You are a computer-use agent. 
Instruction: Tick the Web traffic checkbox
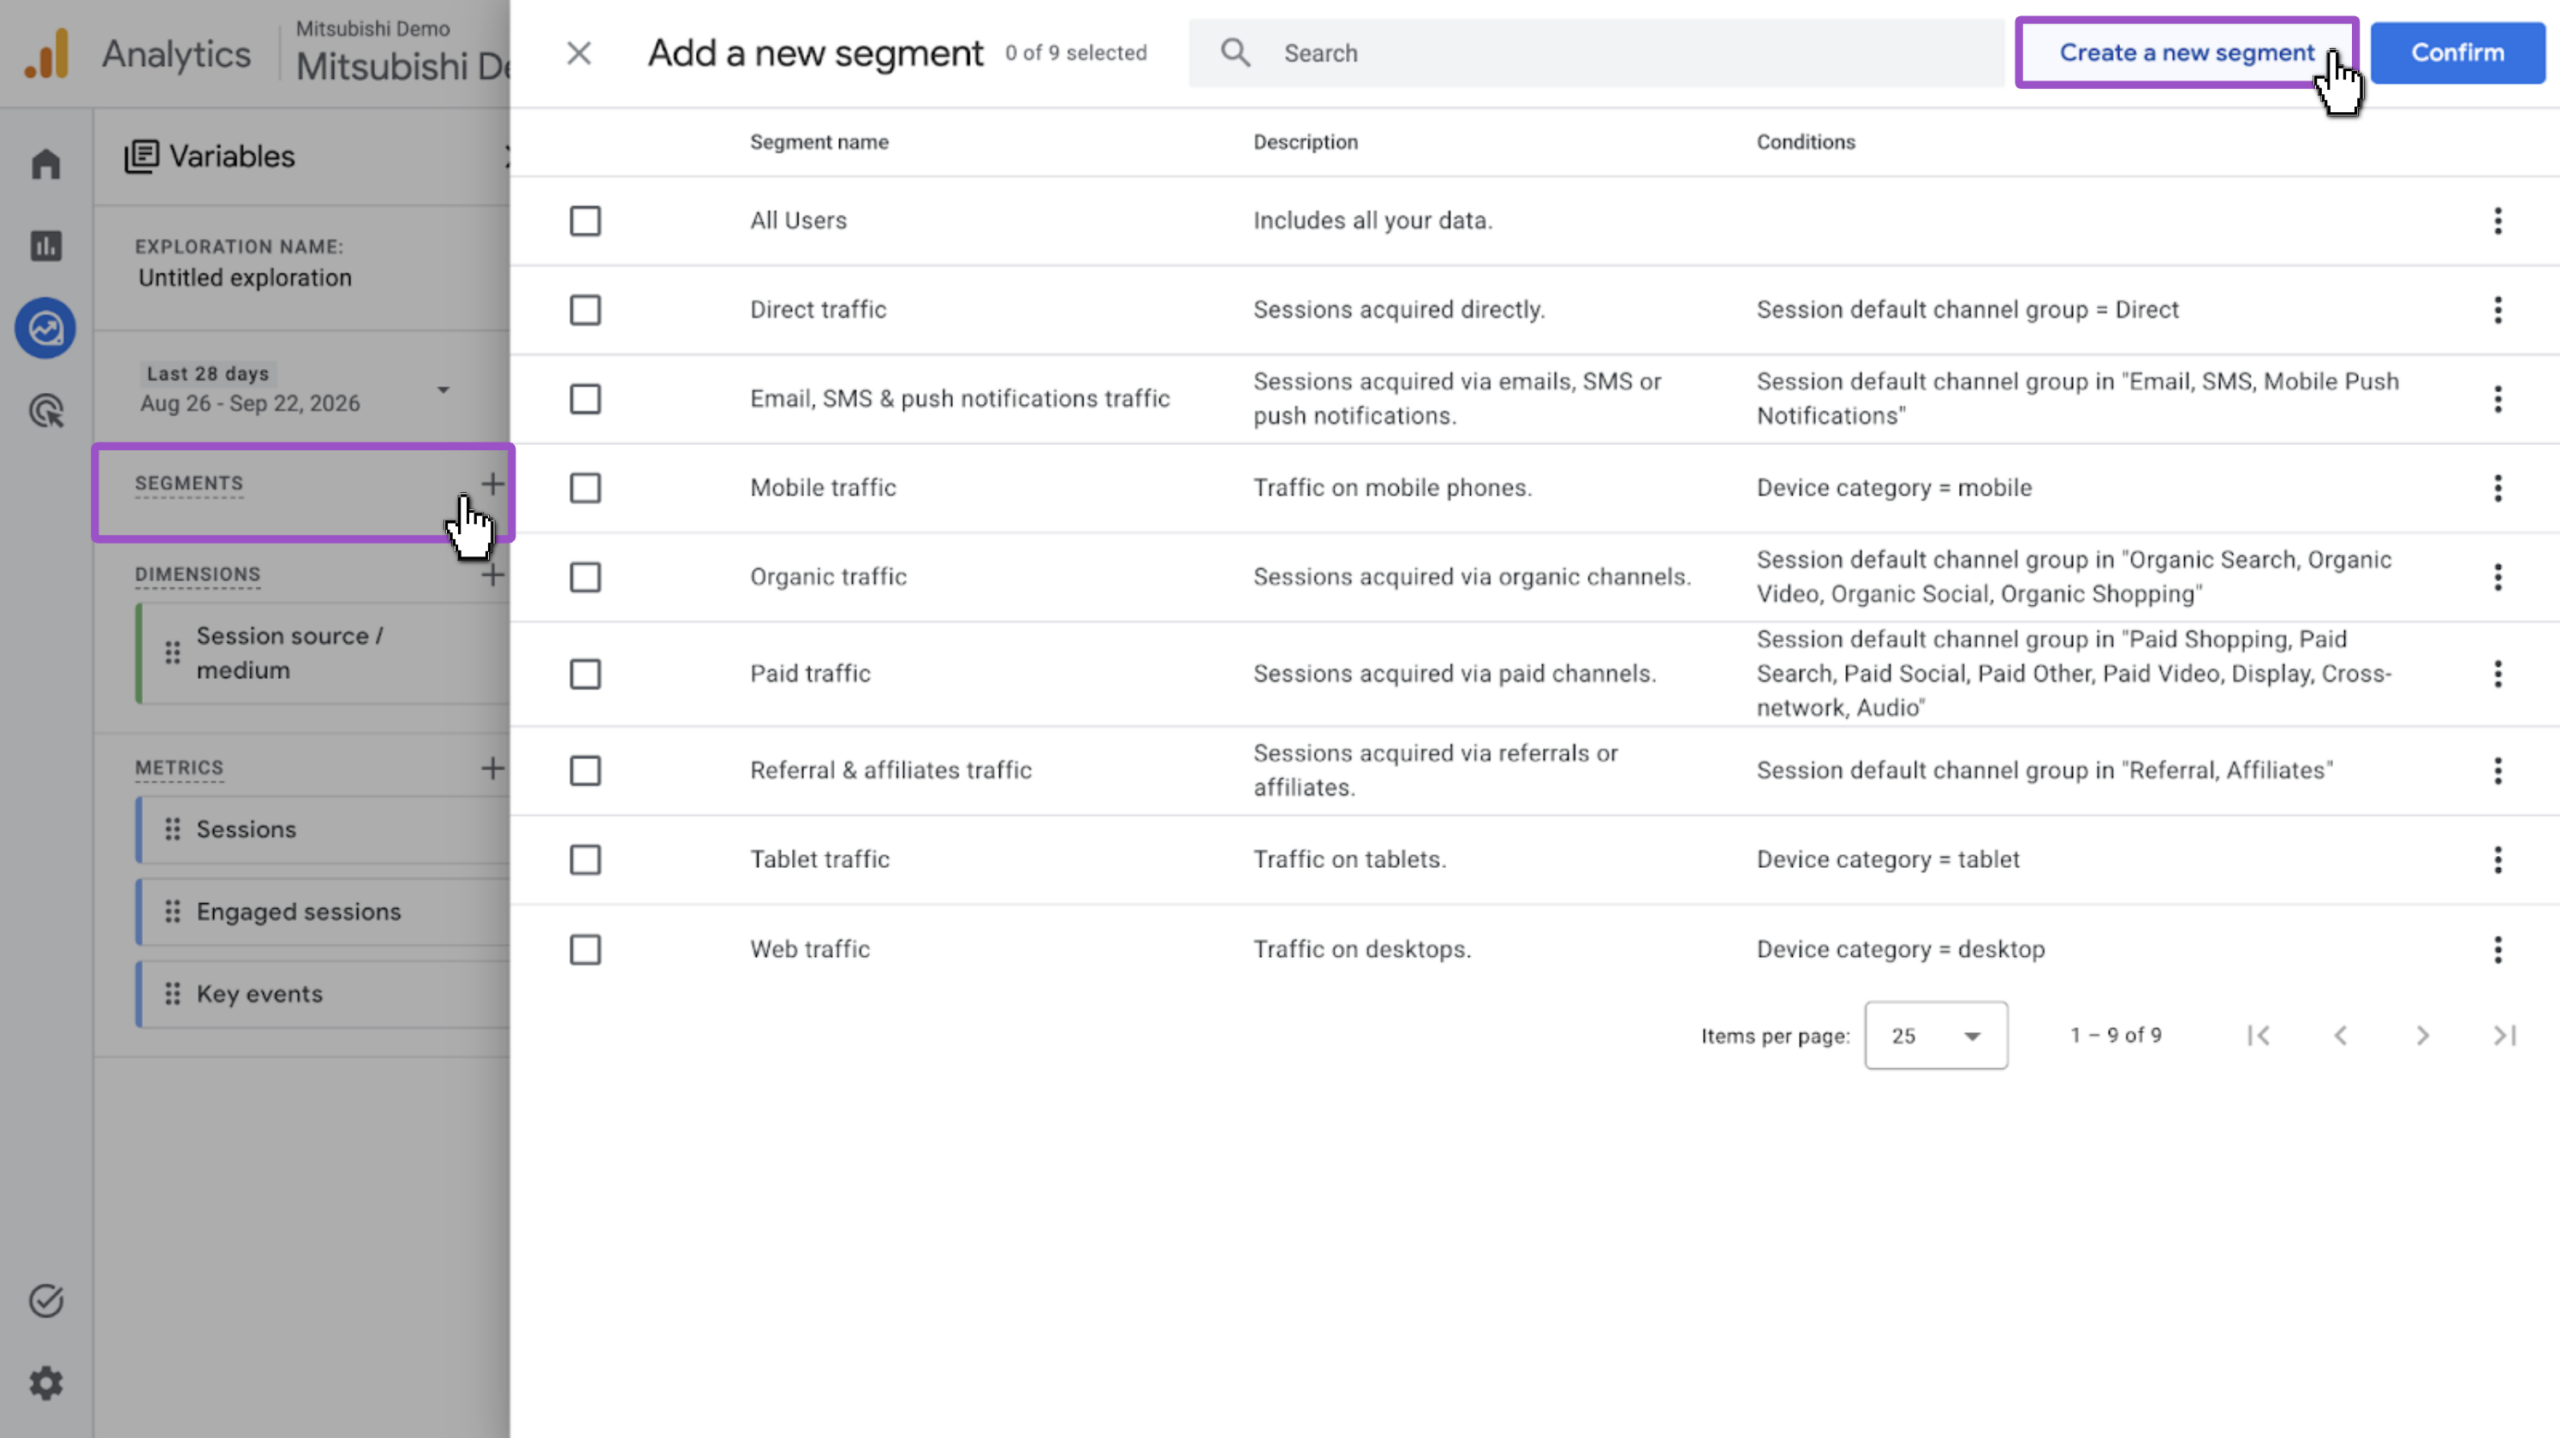click(585, 949)
